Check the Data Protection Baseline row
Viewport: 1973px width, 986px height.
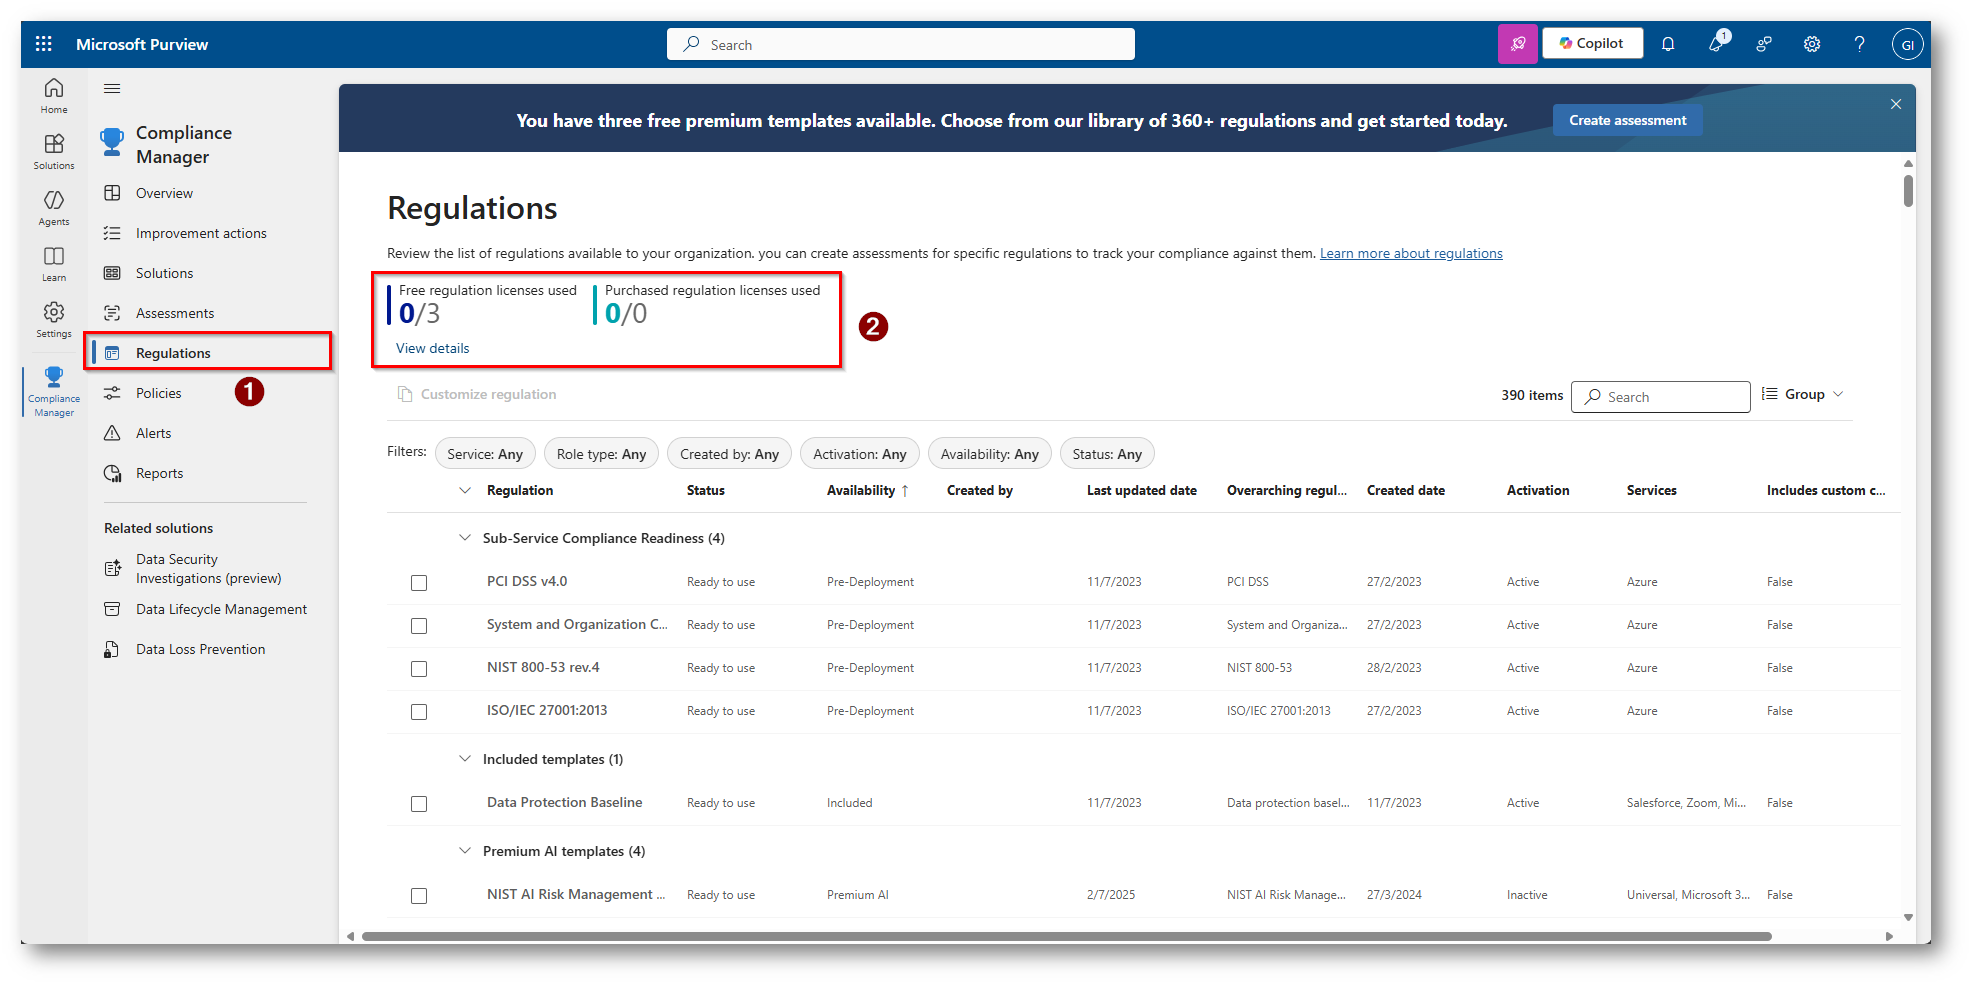(419, 804)
